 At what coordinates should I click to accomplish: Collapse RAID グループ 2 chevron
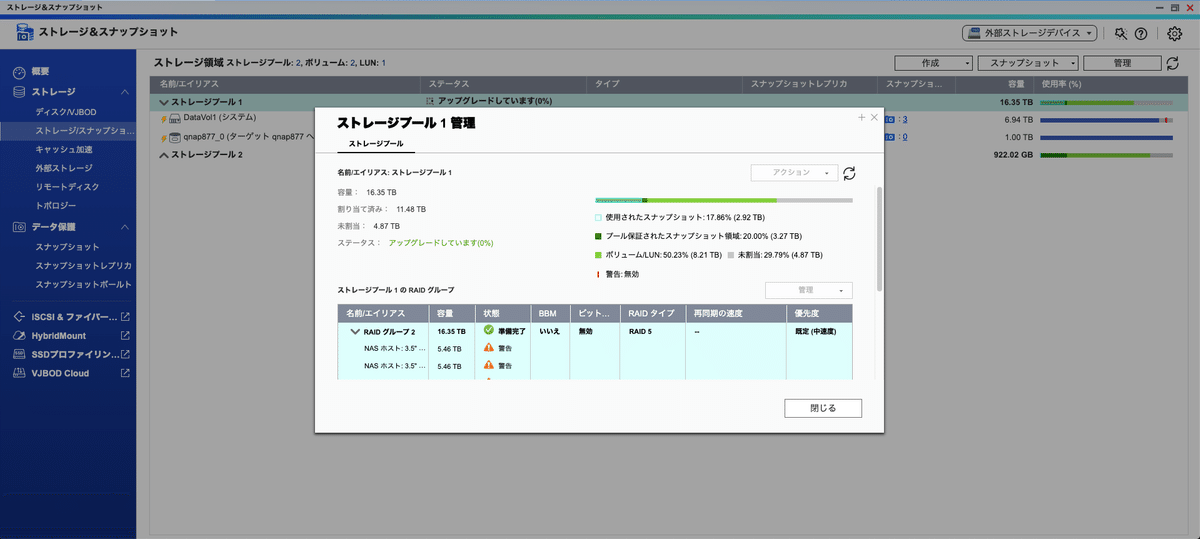tap(354, 330)
